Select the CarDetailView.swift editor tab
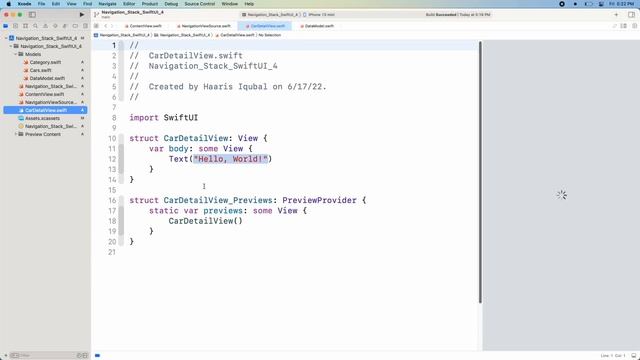640x360 pixels. (265, 26)
